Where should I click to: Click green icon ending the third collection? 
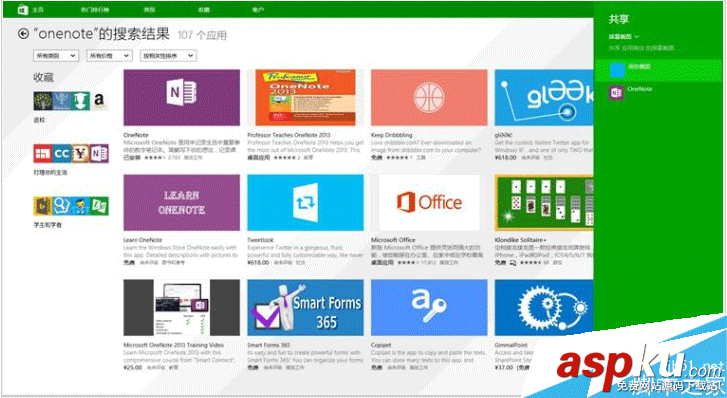(99, 206)
